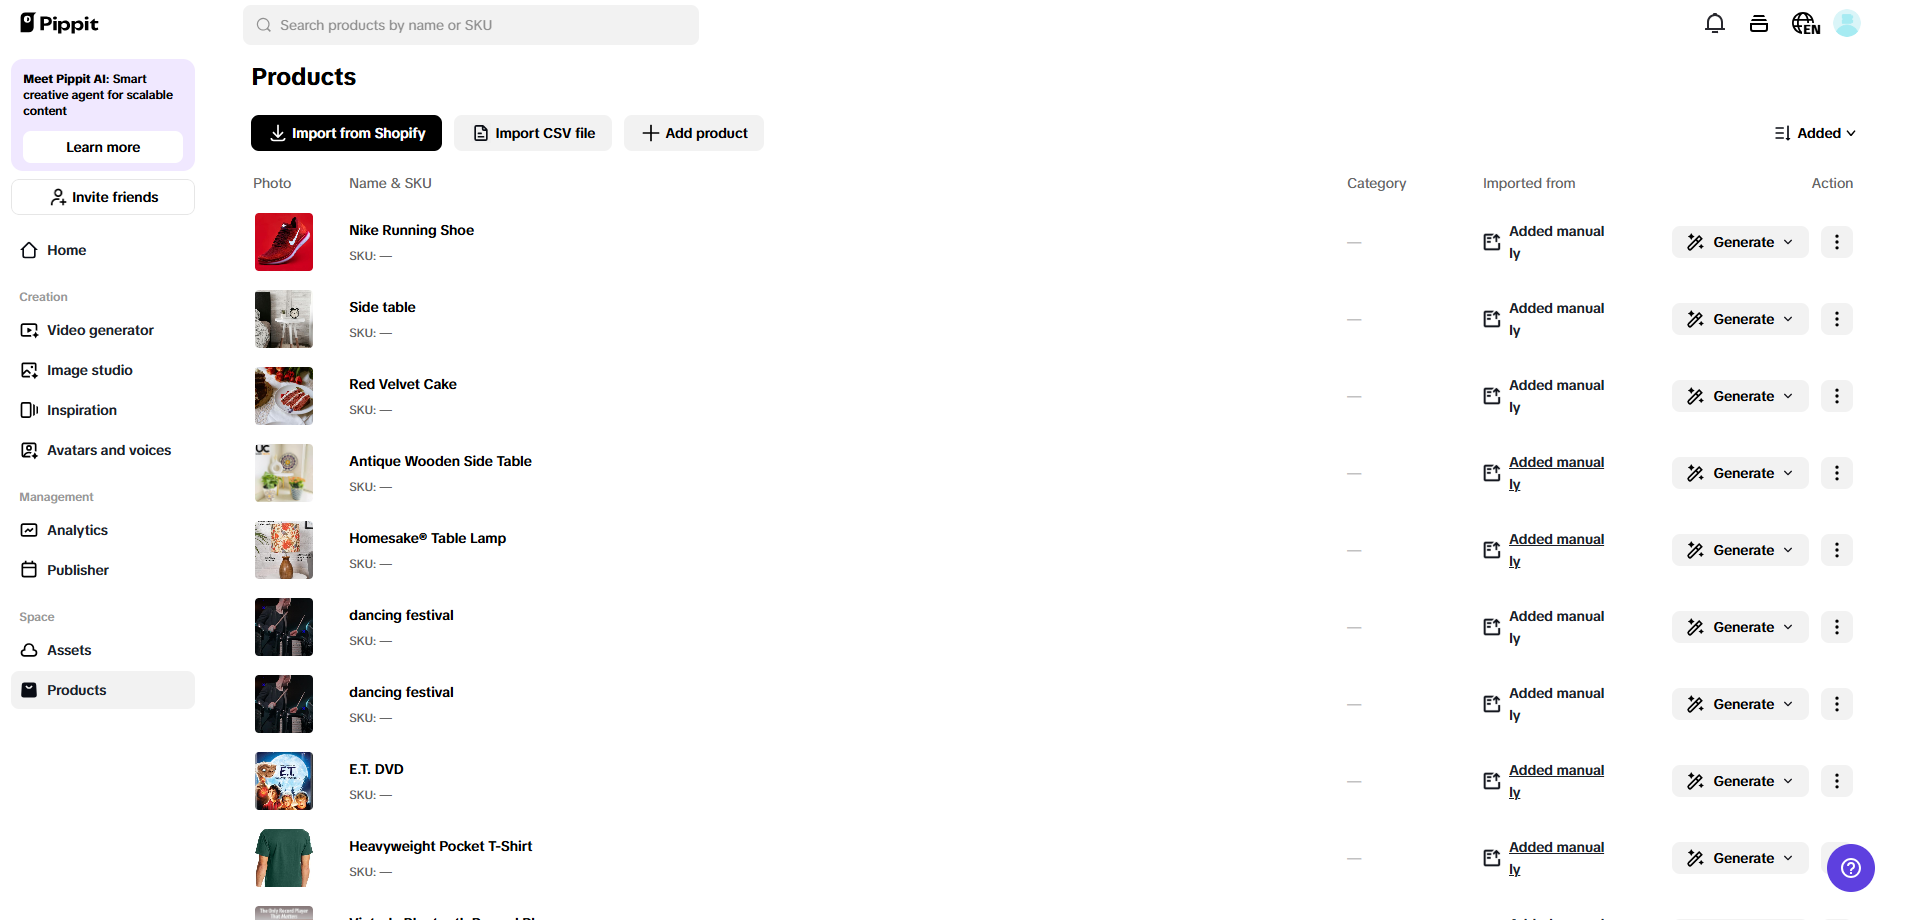
Task: Expand Generate dropdown for Side table
Action: 1740,319
